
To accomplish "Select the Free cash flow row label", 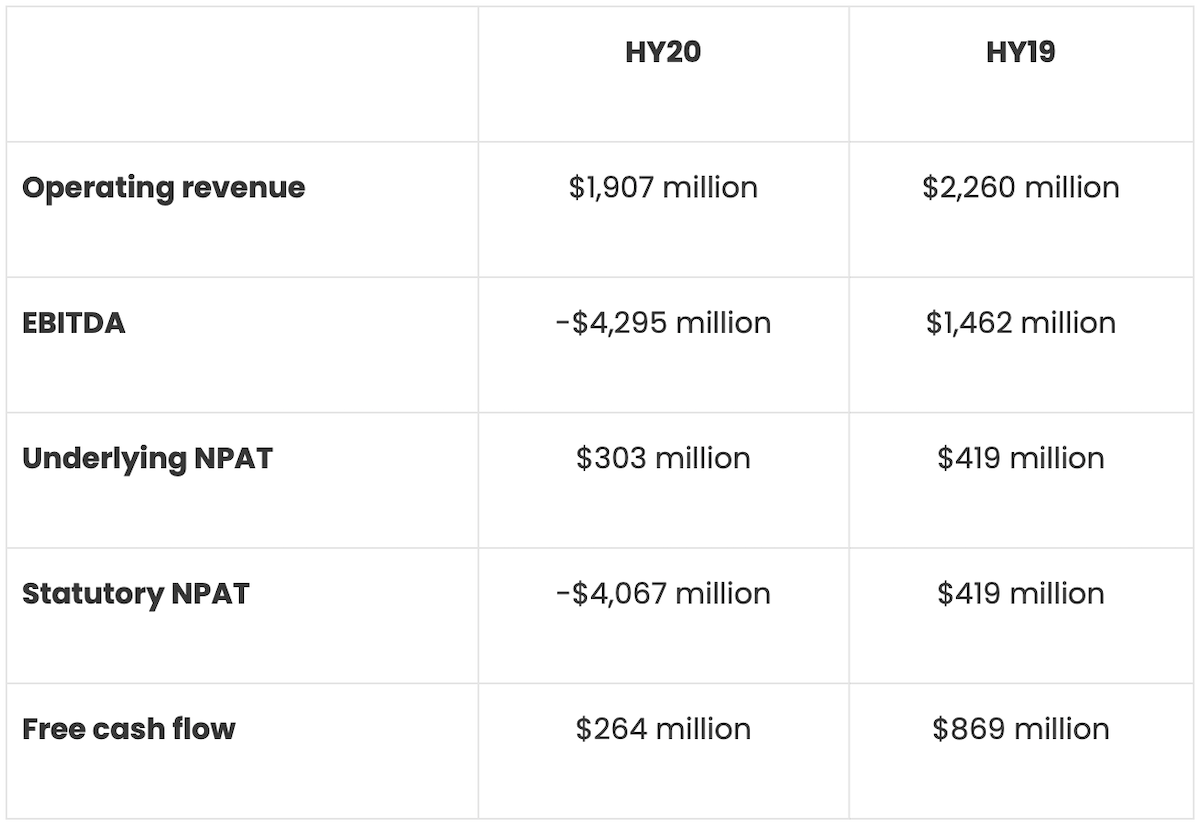I will [x=128, y=728].
